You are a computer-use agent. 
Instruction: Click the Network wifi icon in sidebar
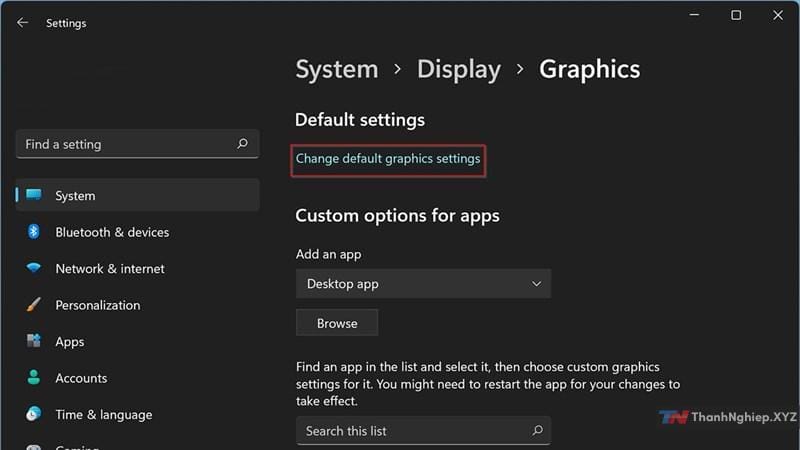(x=34, y=268)
